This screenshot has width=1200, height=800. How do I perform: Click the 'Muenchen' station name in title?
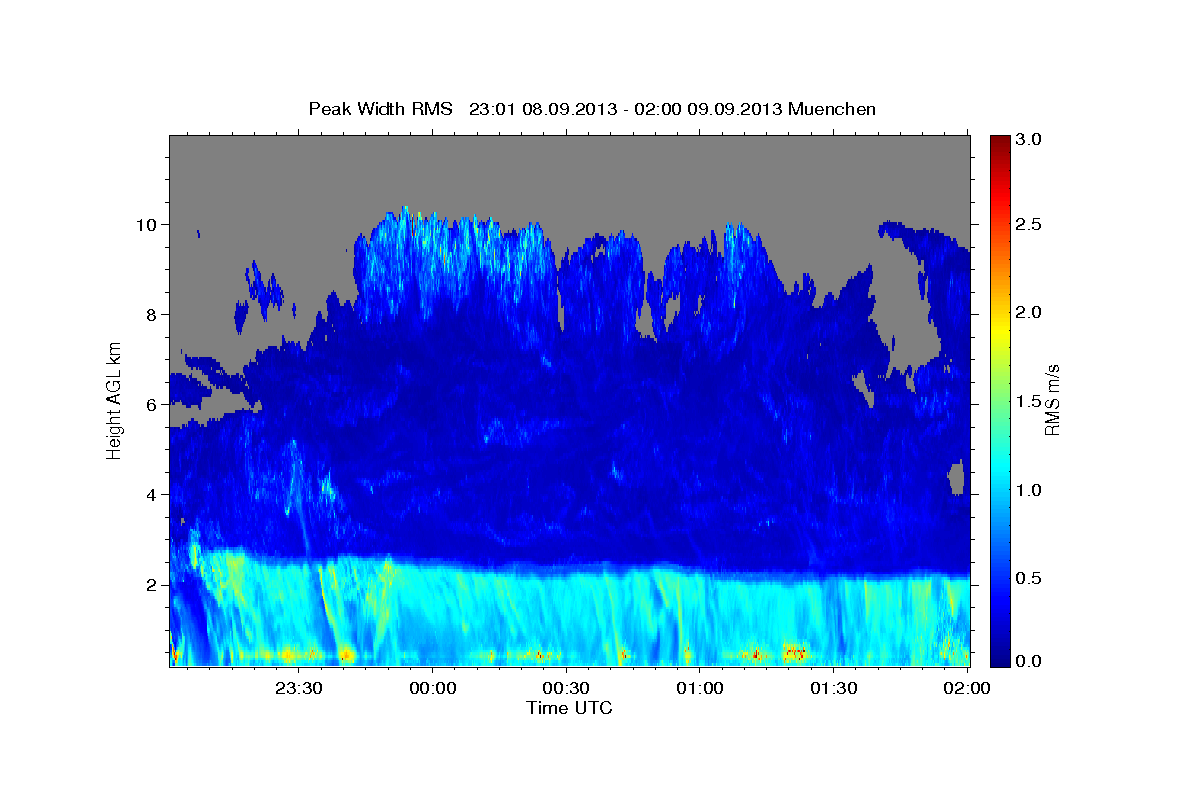click(x=832, y=109)
